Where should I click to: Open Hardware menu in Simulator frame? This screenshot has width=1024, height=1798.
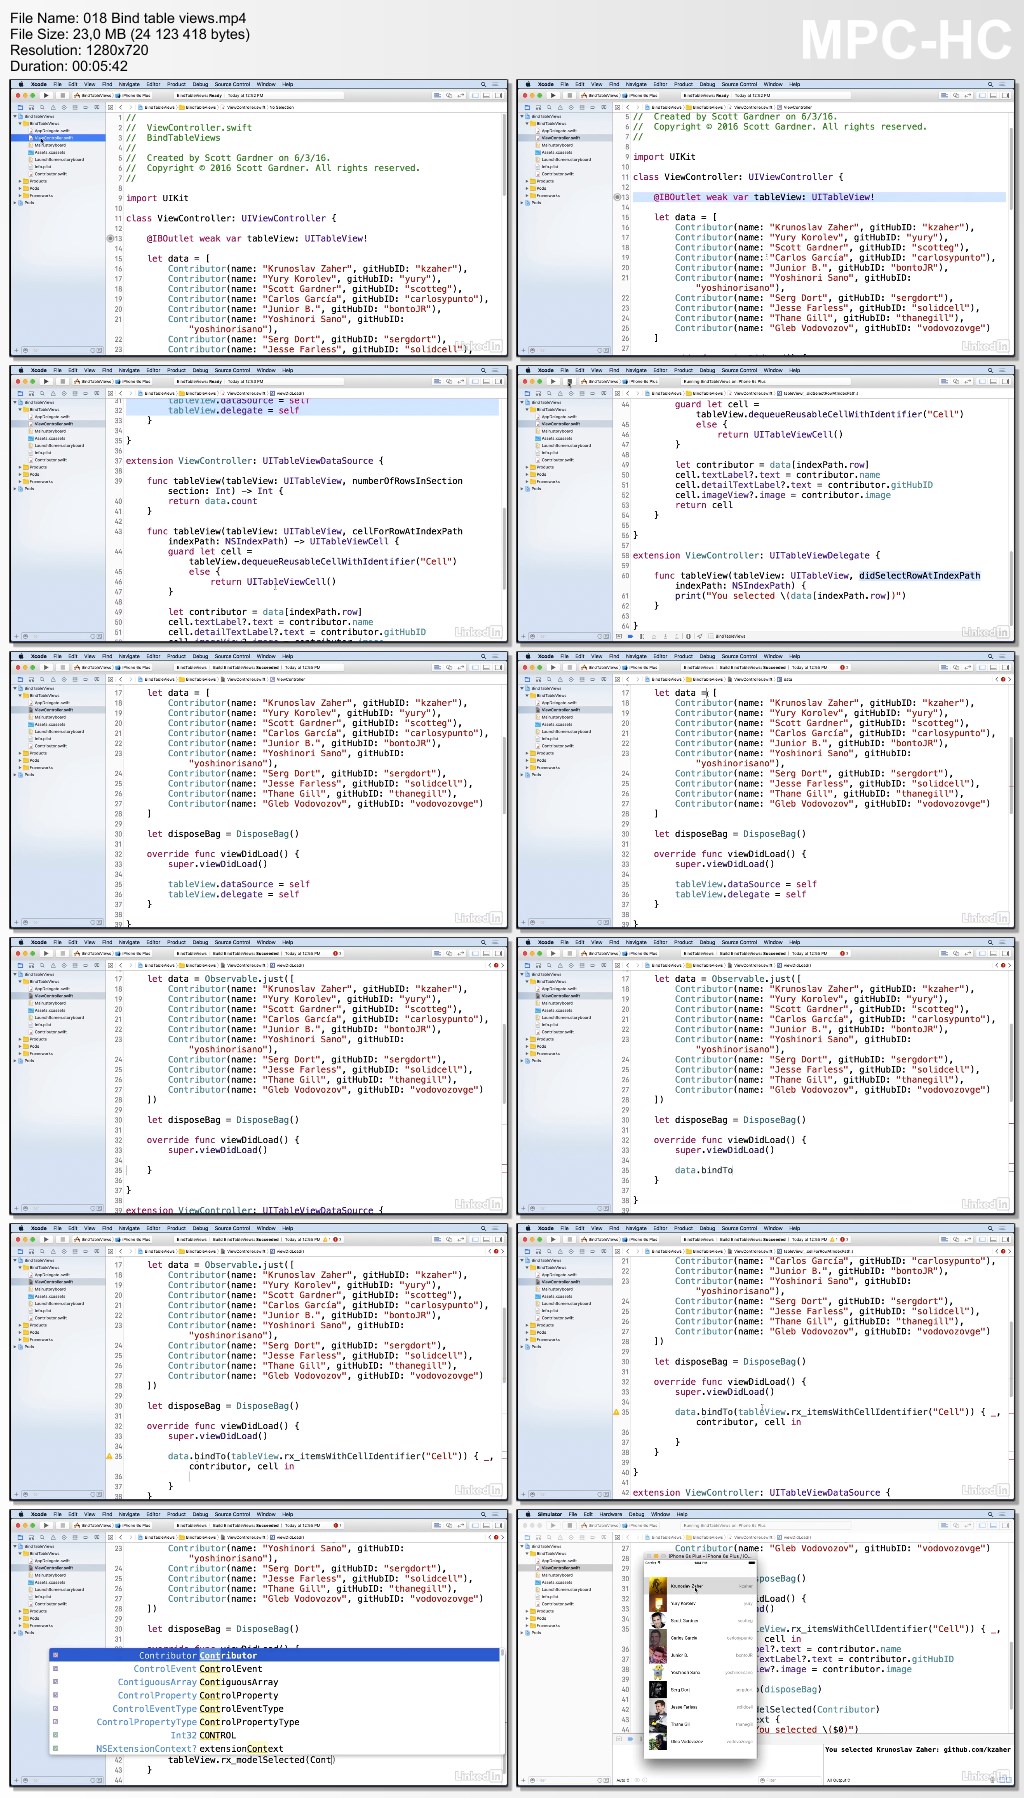coord(611,1514)
